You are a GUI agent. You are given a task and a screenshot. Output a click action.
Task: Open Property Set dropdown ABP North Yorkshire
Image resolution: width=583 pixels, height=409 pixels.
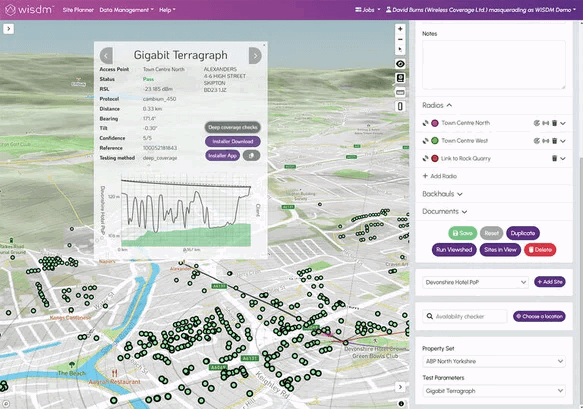coord(494,361)
